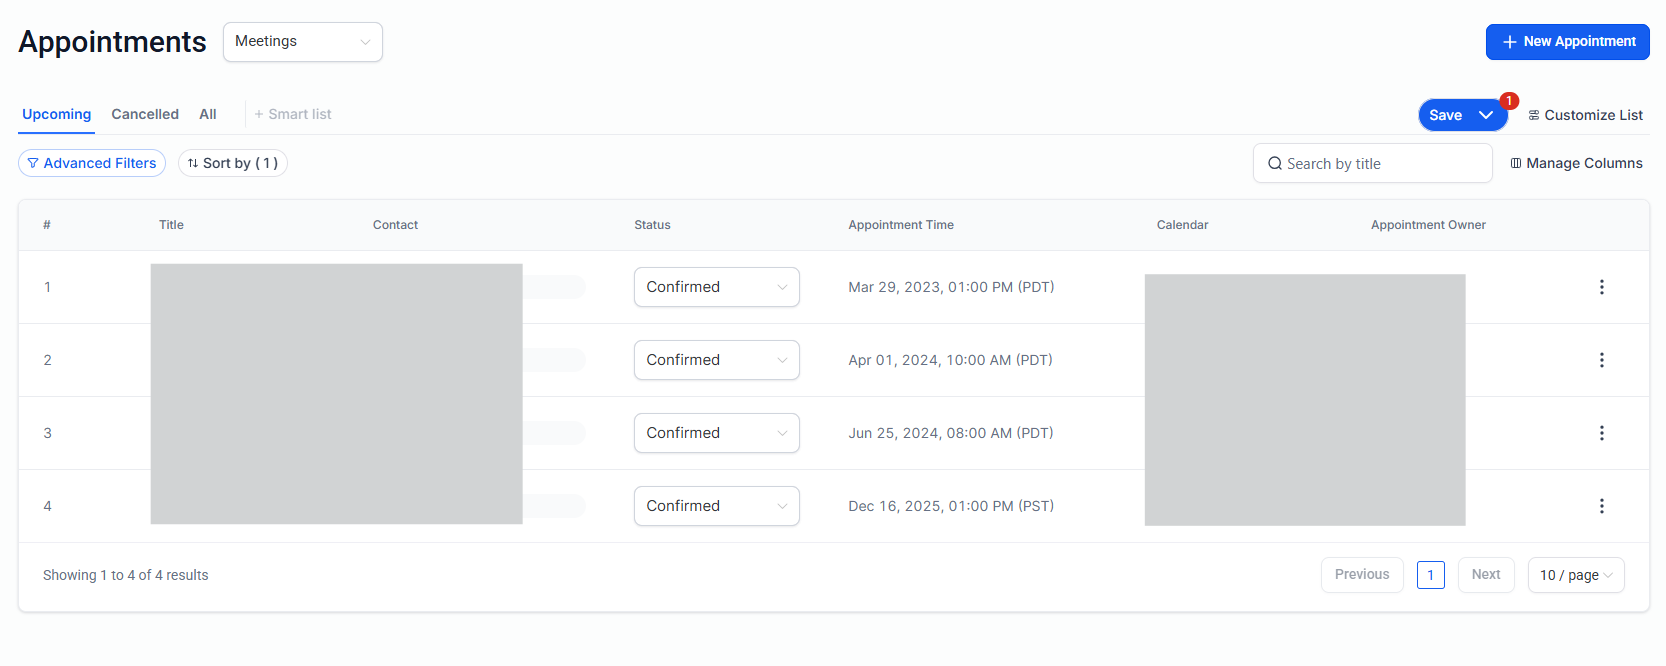Select page 1 in pagination

[1430, 575]
